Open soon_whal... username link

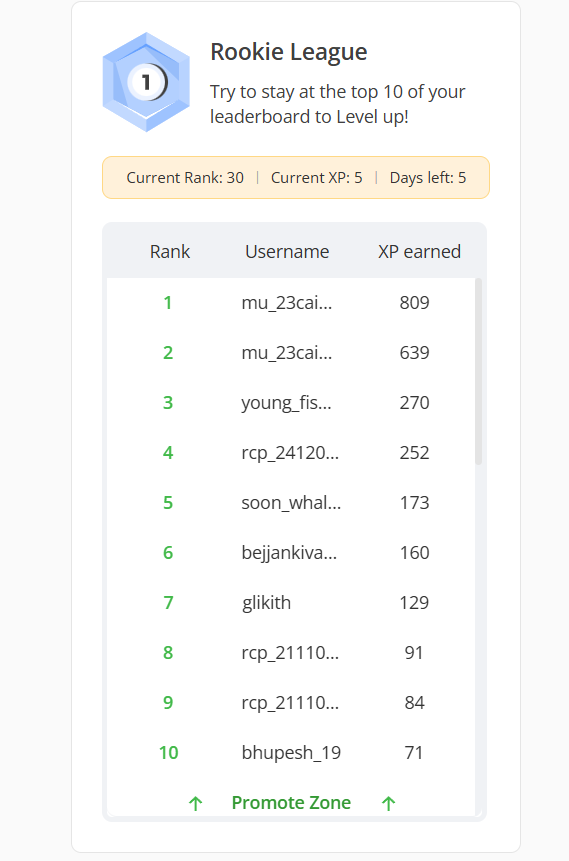click(x=291, y=502)
